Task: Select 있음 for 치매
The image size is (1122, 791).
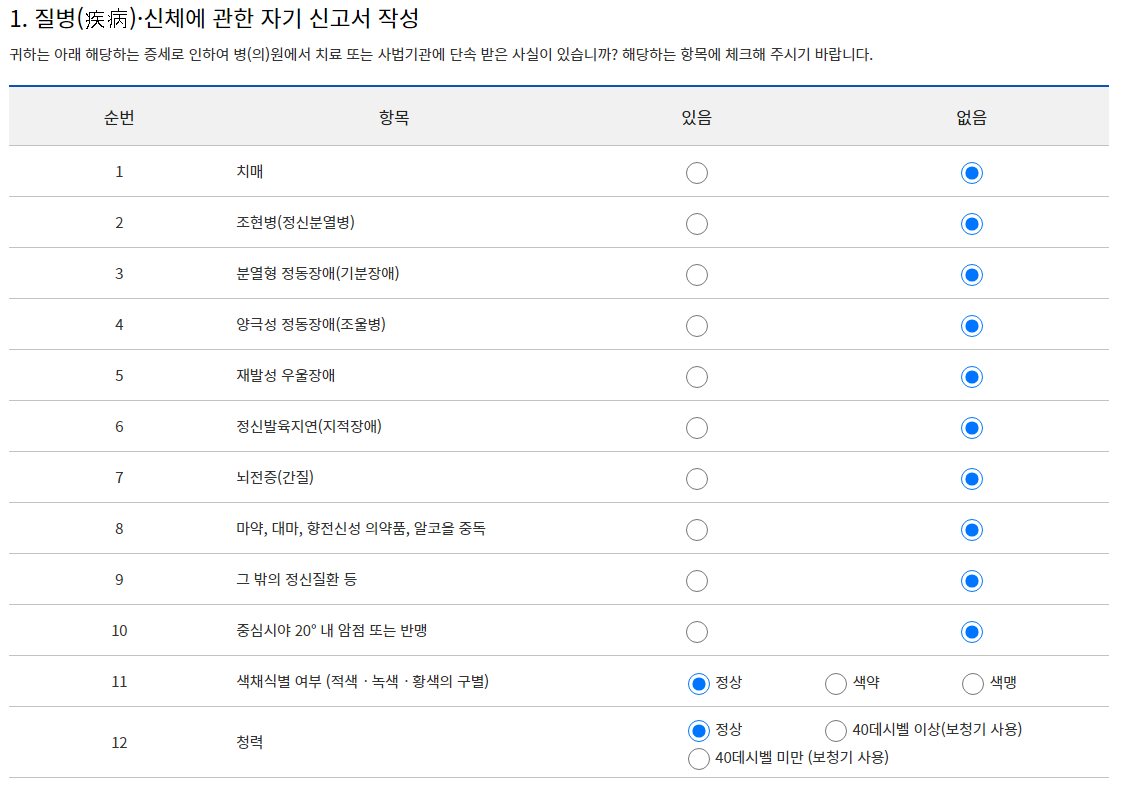Action: tap(696, 173)
